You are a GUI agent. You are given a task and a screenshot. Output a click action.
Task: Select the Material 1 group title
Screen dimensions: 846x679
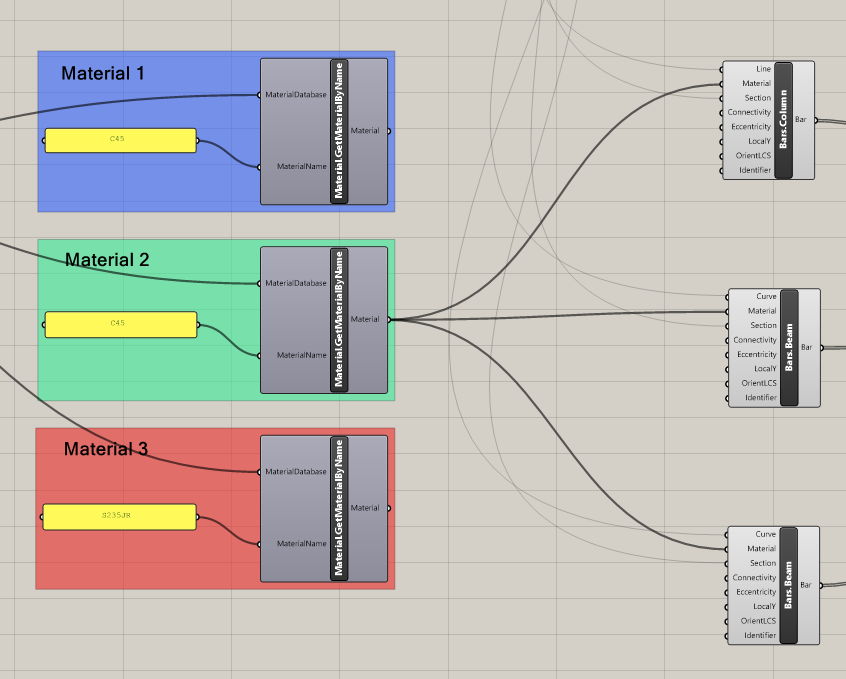coord(103,73)
